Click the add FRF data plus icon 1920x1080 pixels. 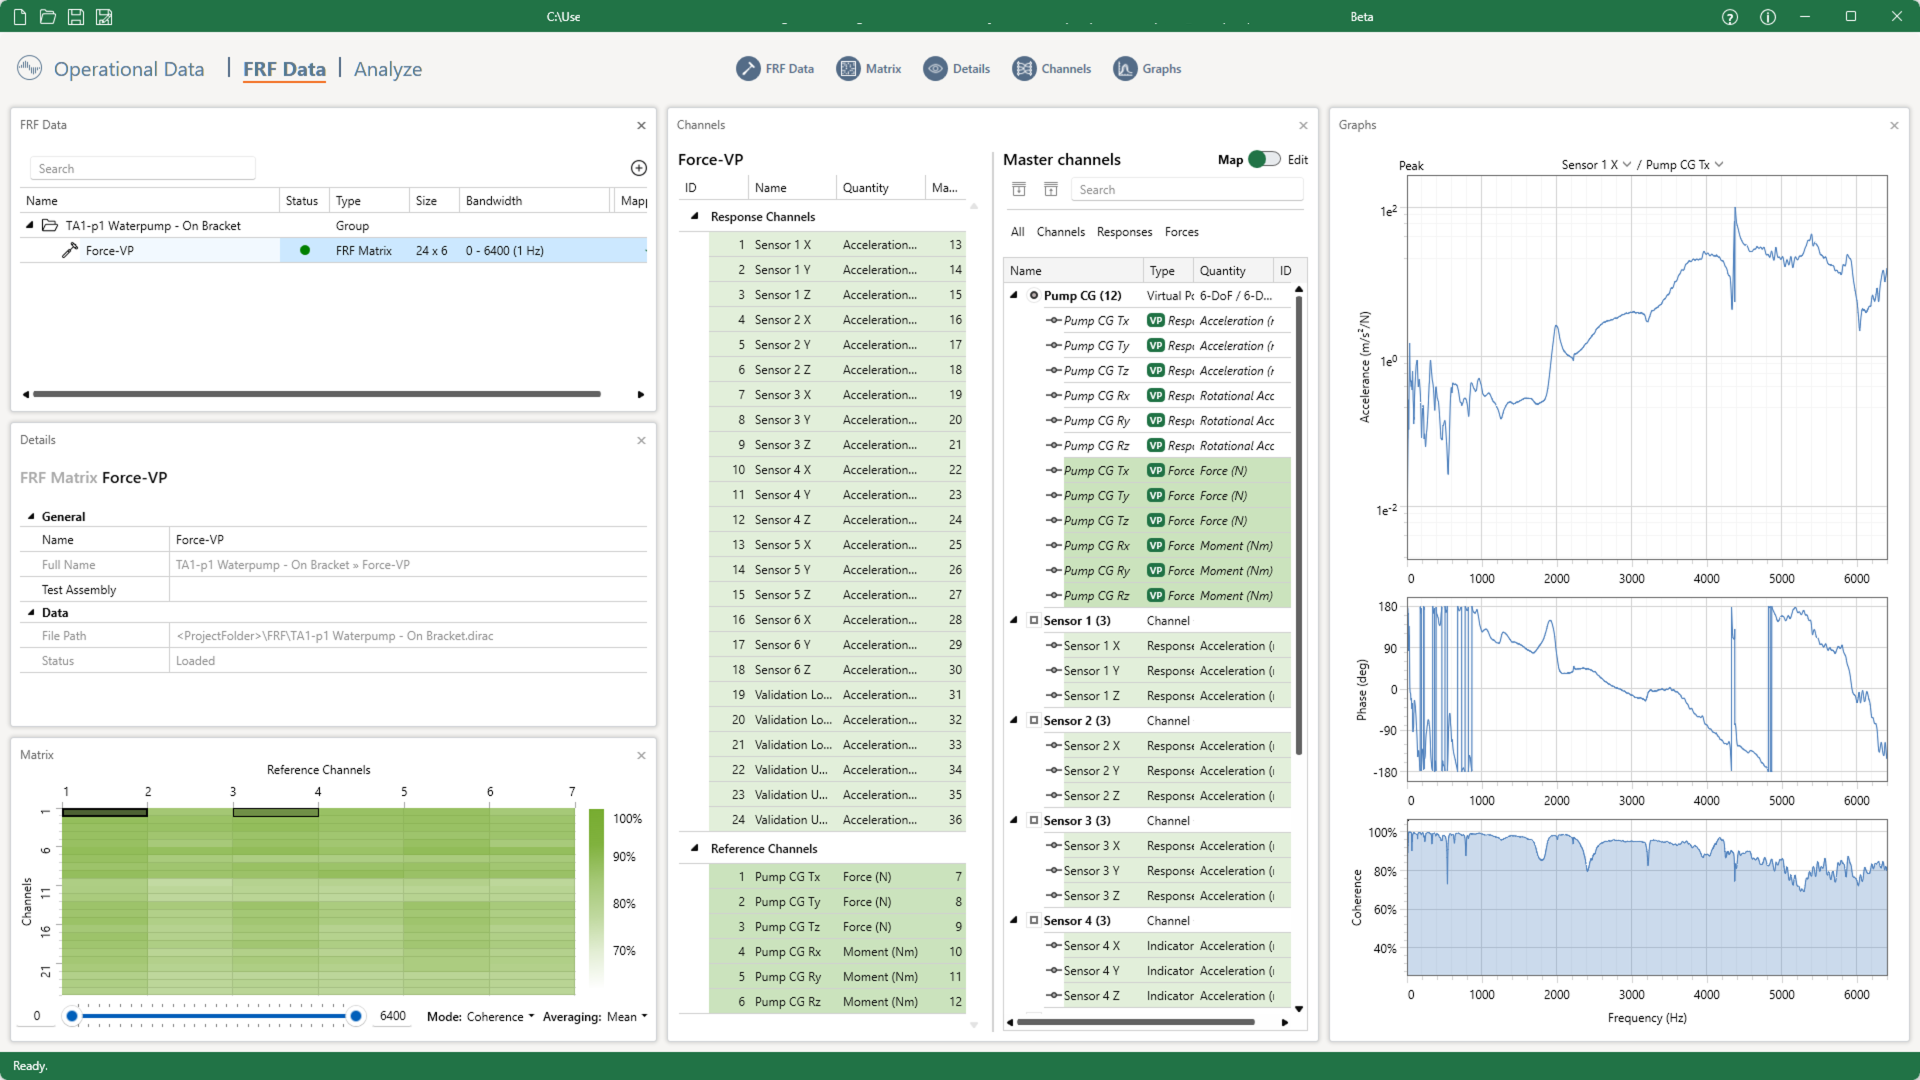coord(639,168)
